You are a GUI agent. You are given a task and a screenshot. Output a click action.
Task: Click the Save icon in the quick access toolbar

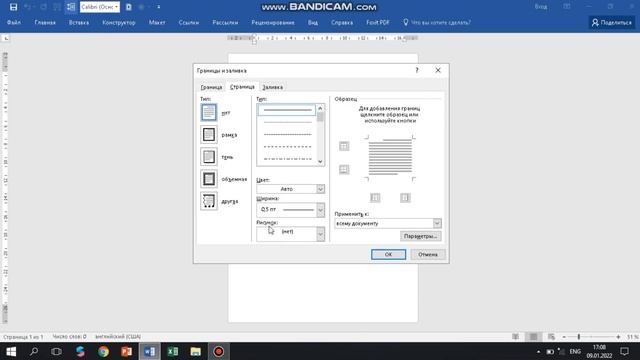(13, 7)
